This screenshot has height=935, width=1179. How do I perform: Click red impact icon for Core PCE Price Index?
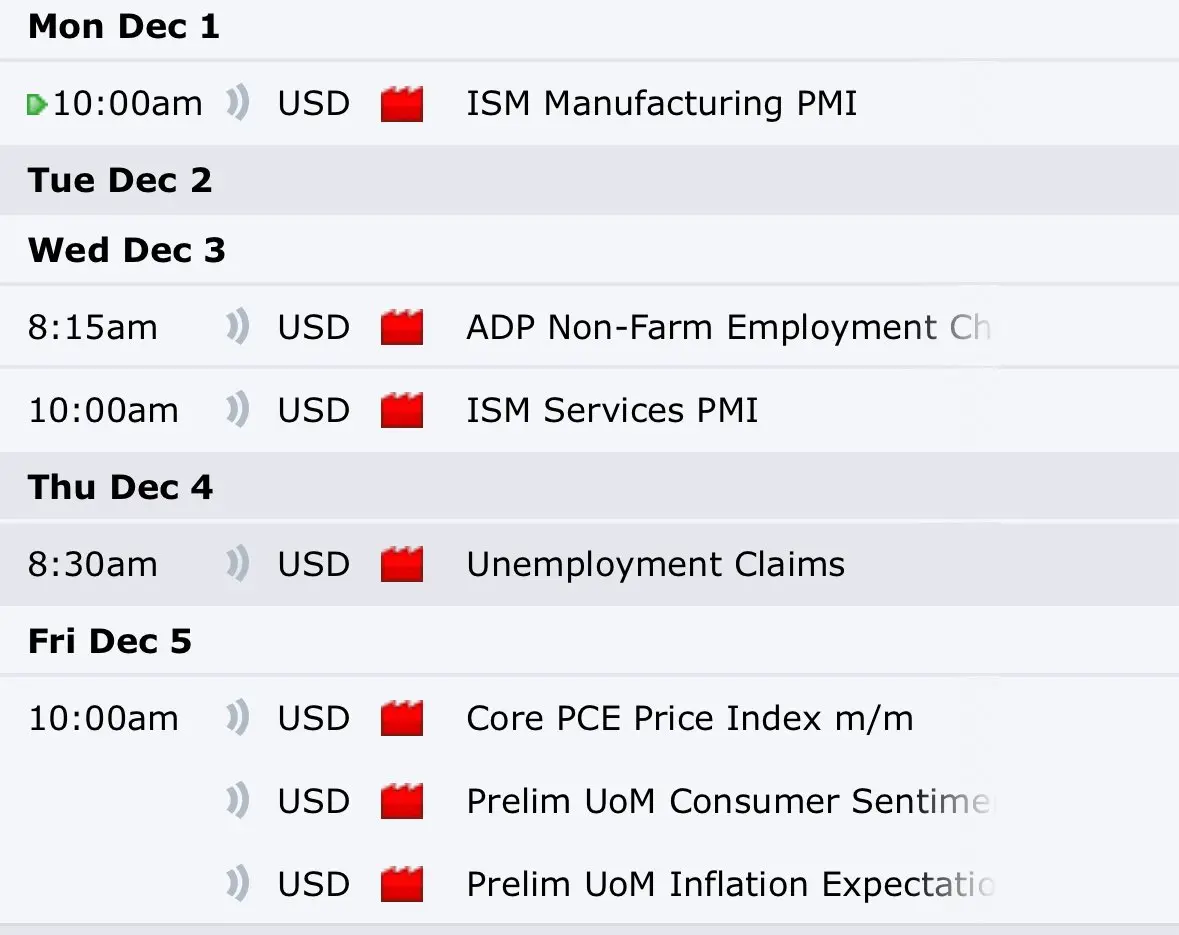[x=402, y=719]
